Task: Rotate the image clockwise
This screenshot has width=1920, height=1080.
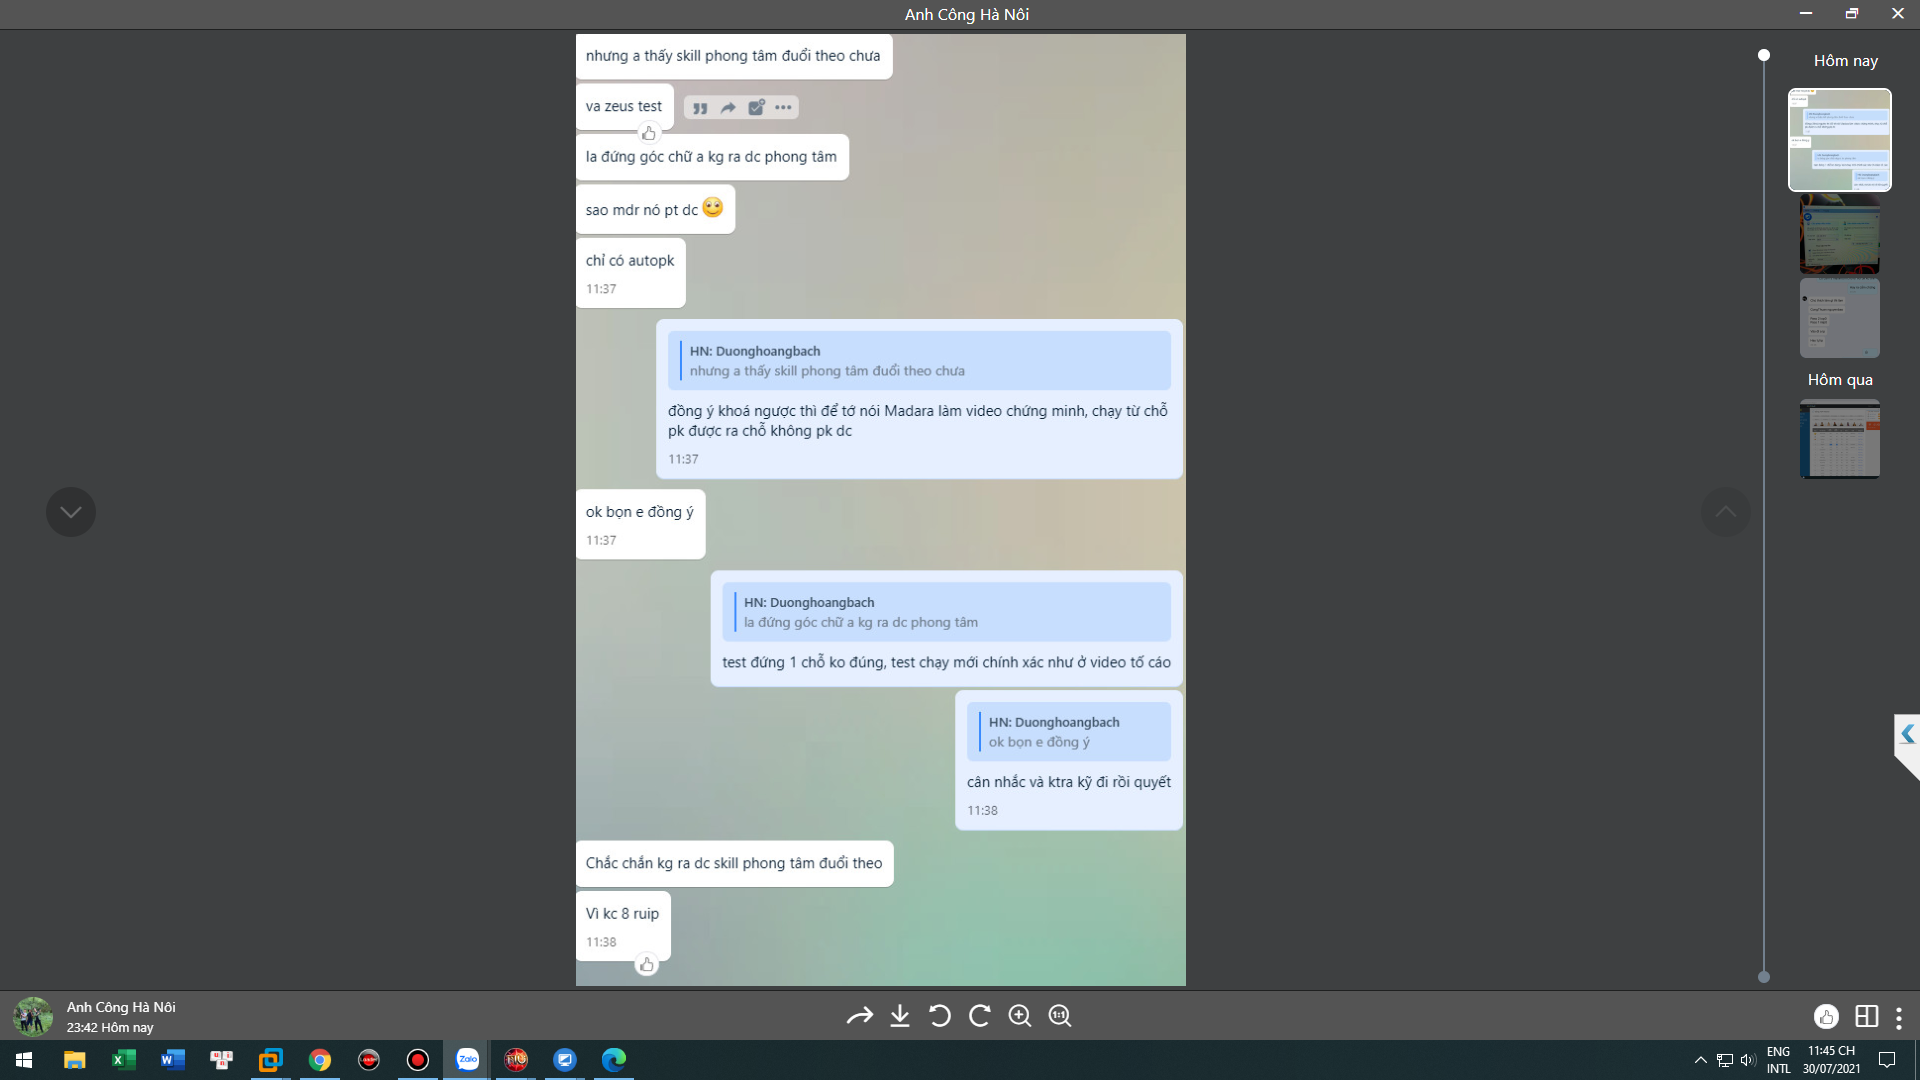Action: tap(980, 1016)
